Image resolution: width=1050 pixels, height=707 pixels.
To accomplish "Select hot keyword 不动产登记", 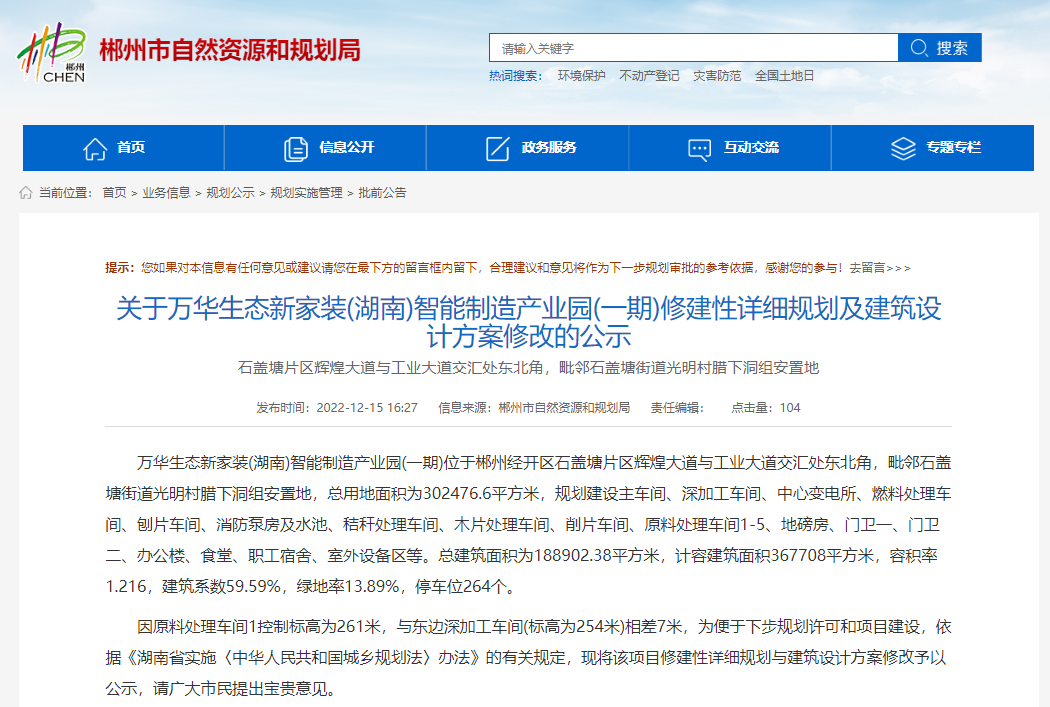I will pos(649,76).
